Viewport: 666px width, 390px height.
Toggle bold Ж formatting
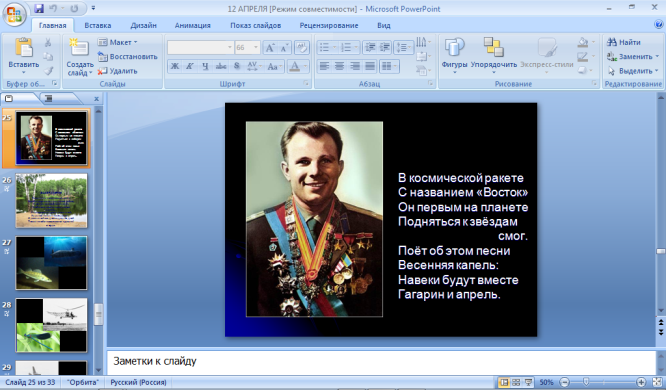click(175, 66)
